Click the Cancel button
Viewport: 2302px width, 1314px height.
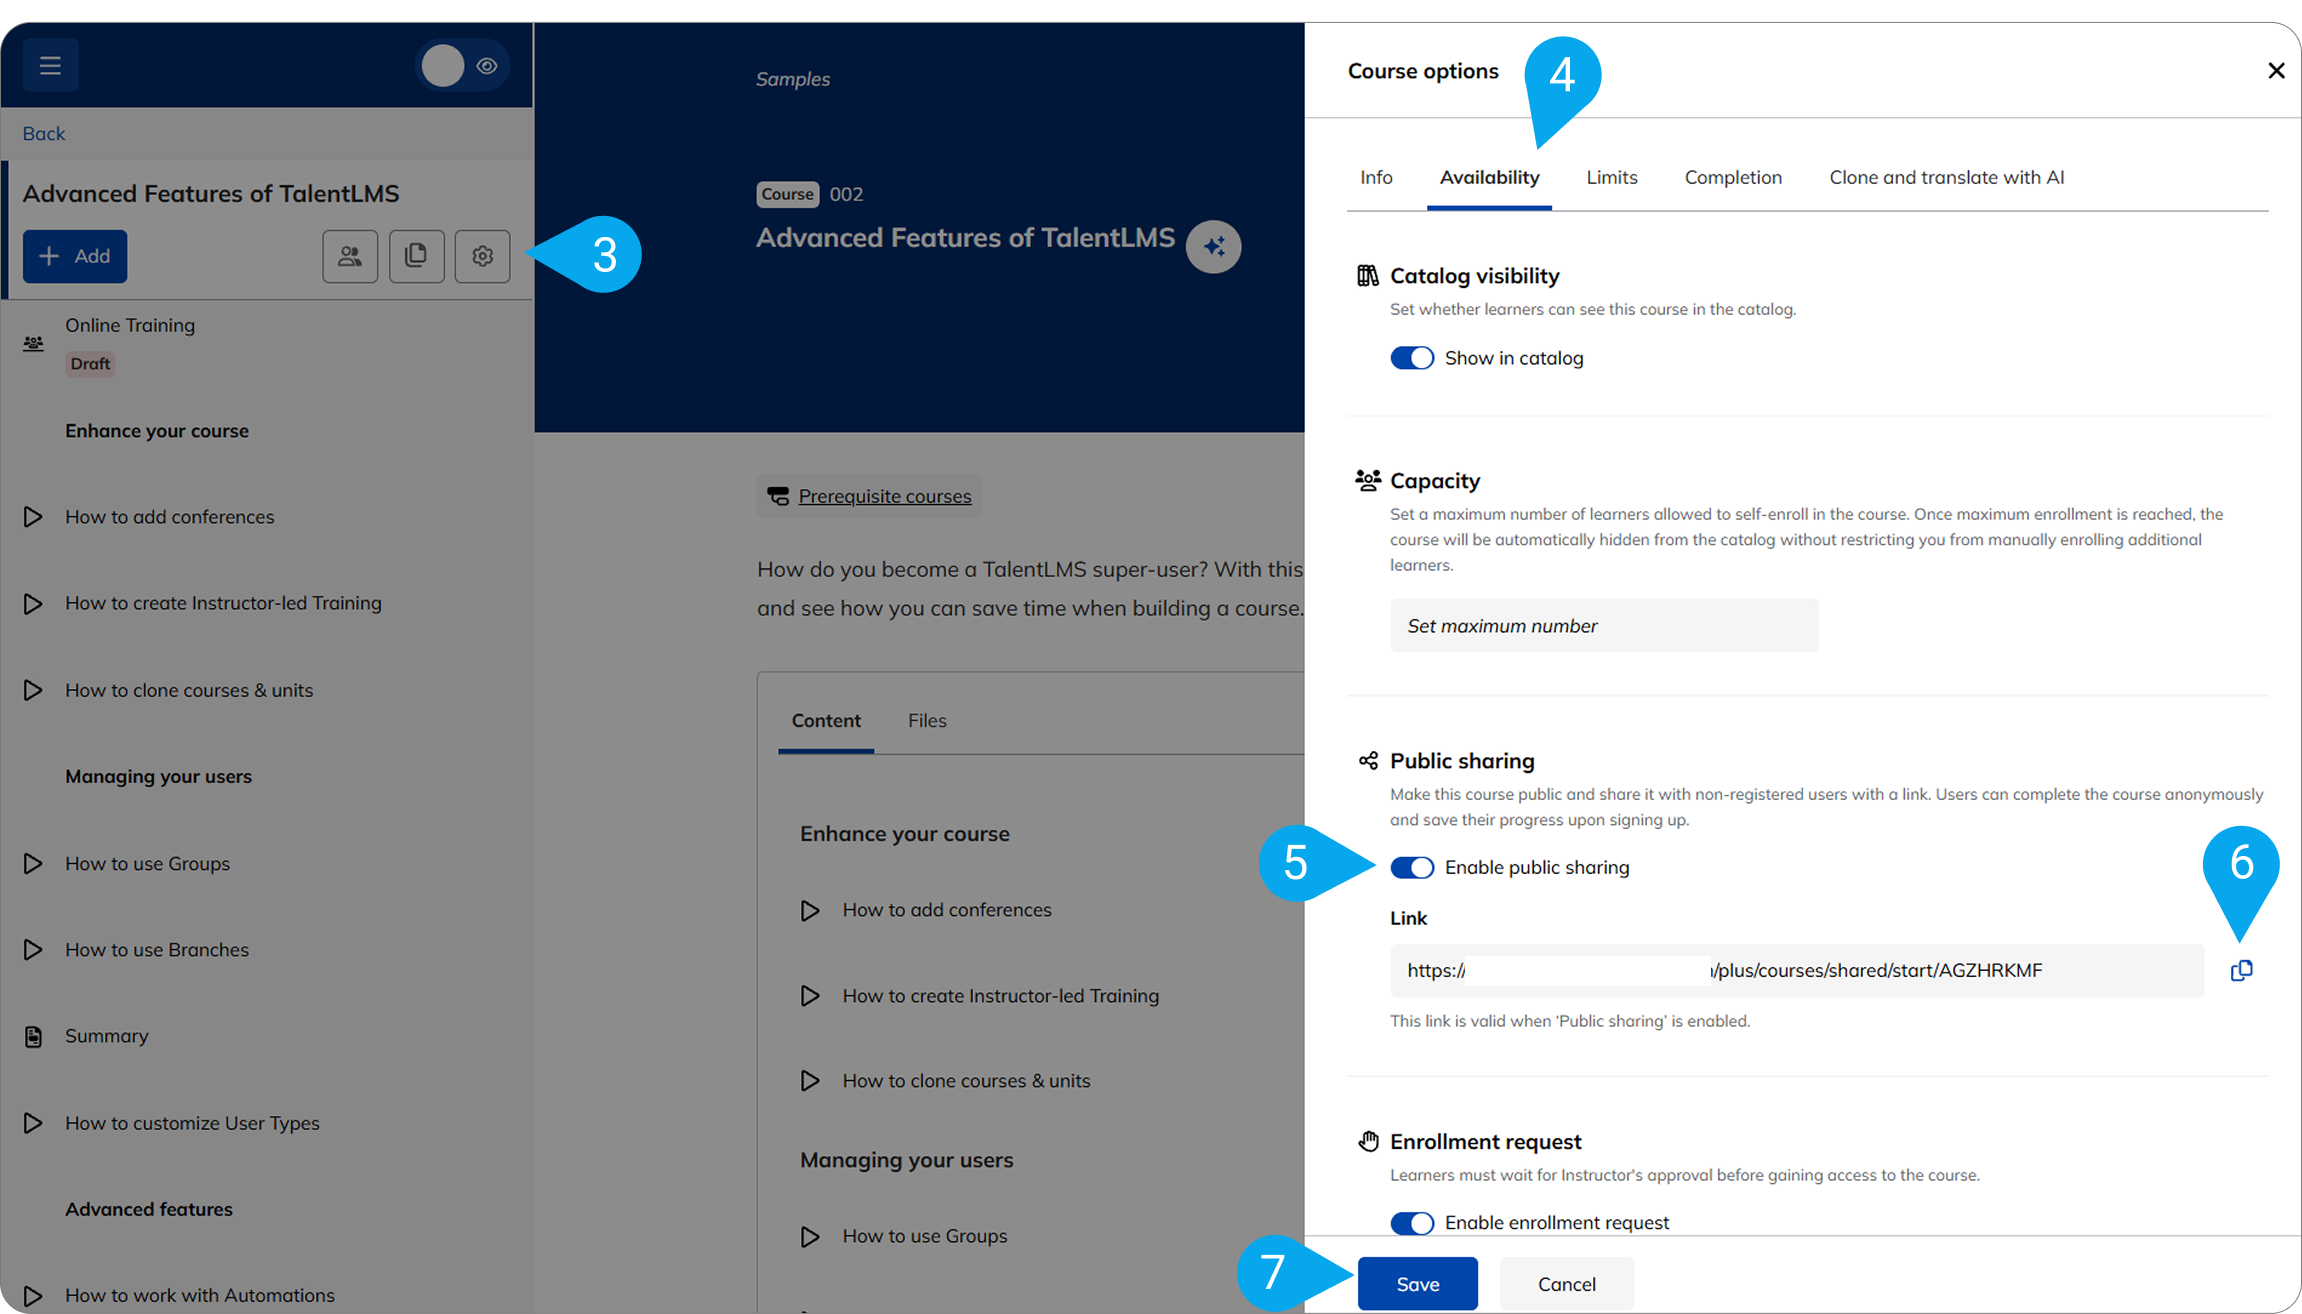(1567, 1284)
